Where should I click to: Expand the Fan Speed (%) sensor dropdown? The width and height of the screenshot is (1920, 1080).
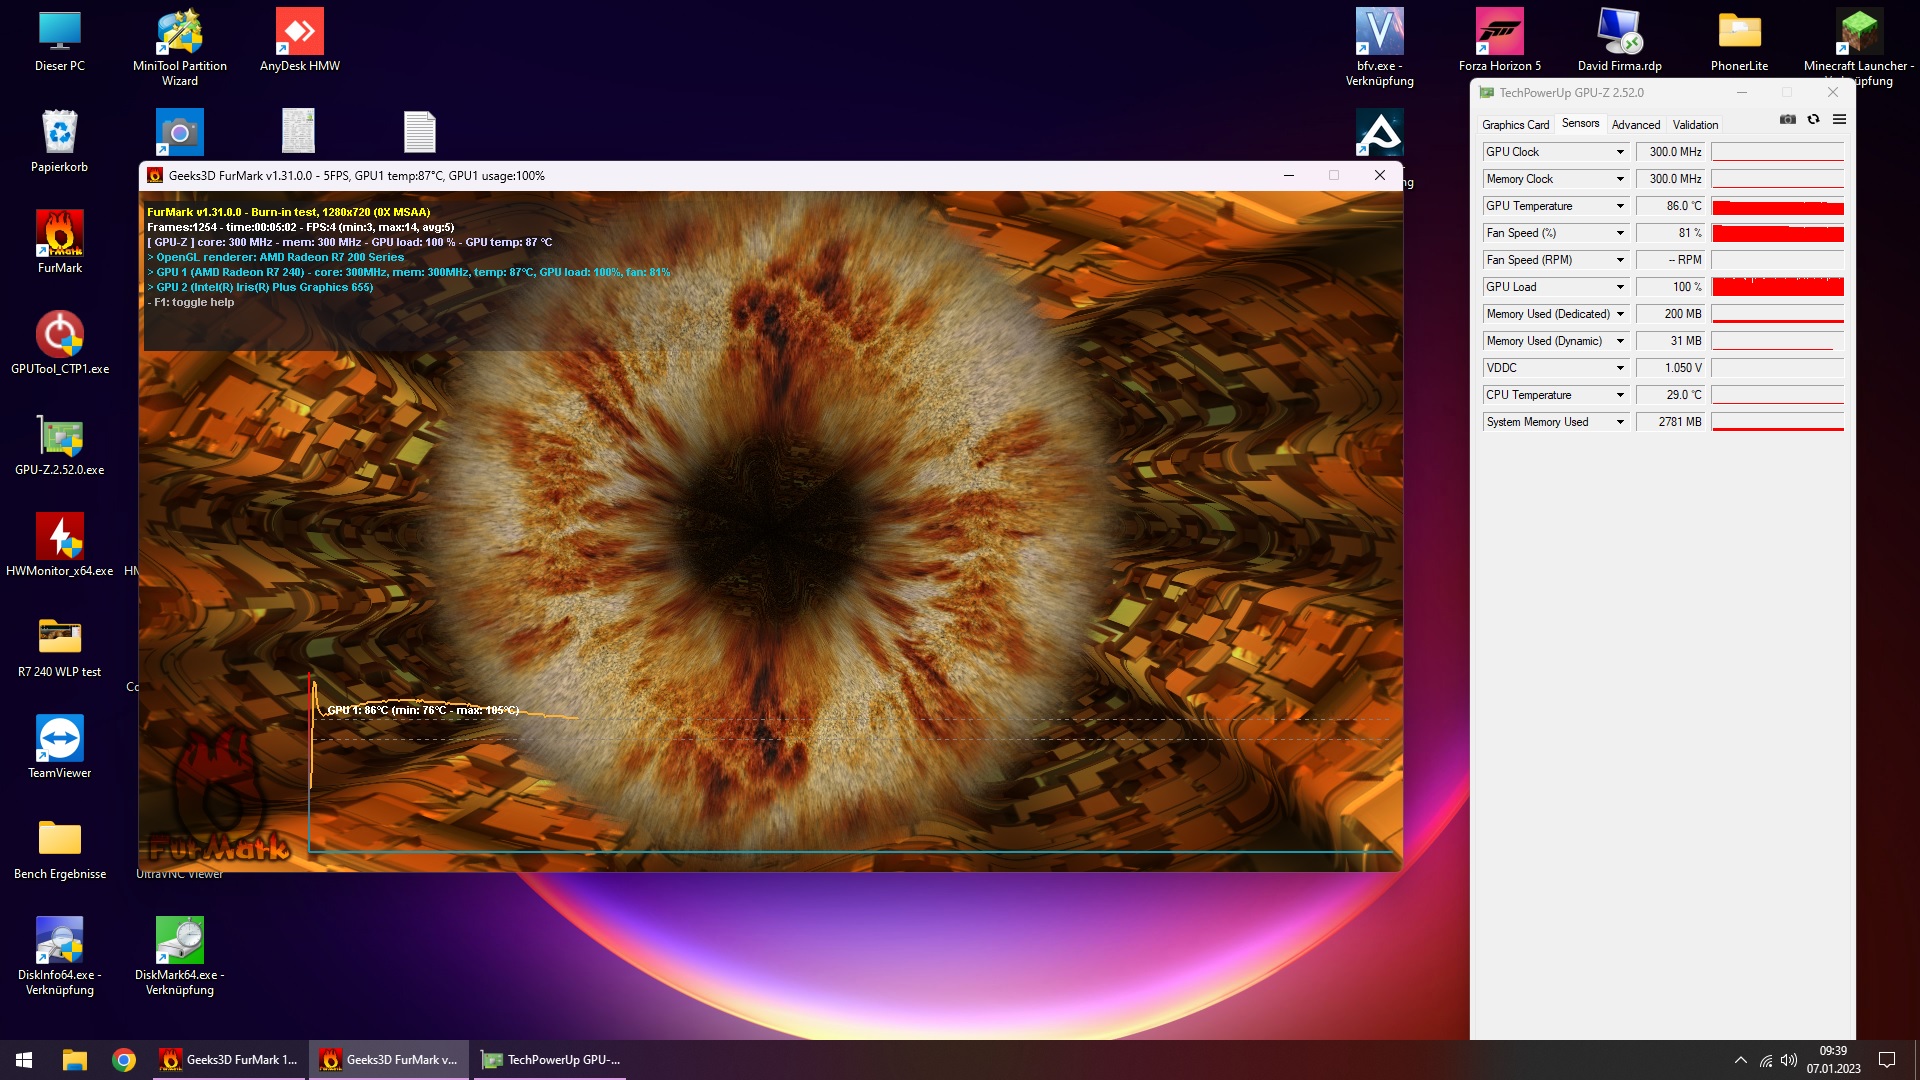[1620, 233]
